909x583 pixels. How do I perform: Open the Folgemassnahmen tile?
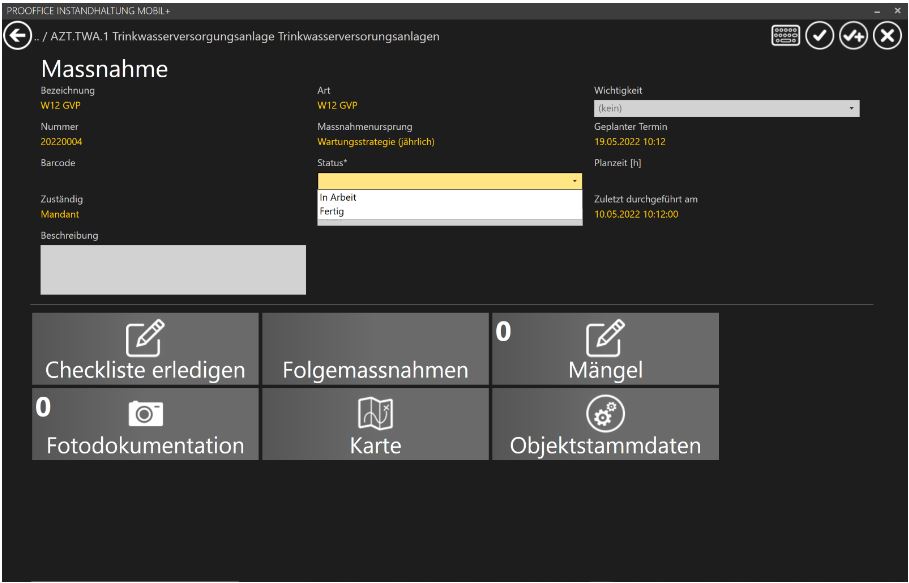tap(375, 349)
